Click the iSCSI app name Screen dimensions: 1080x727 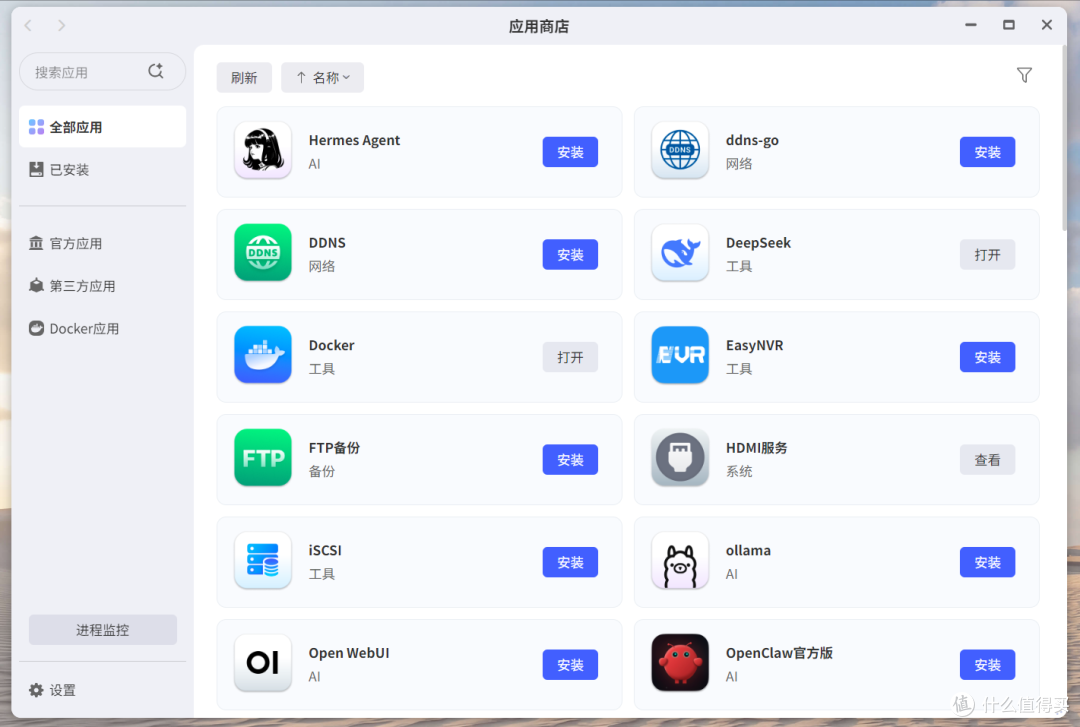(x=325, y=551)
